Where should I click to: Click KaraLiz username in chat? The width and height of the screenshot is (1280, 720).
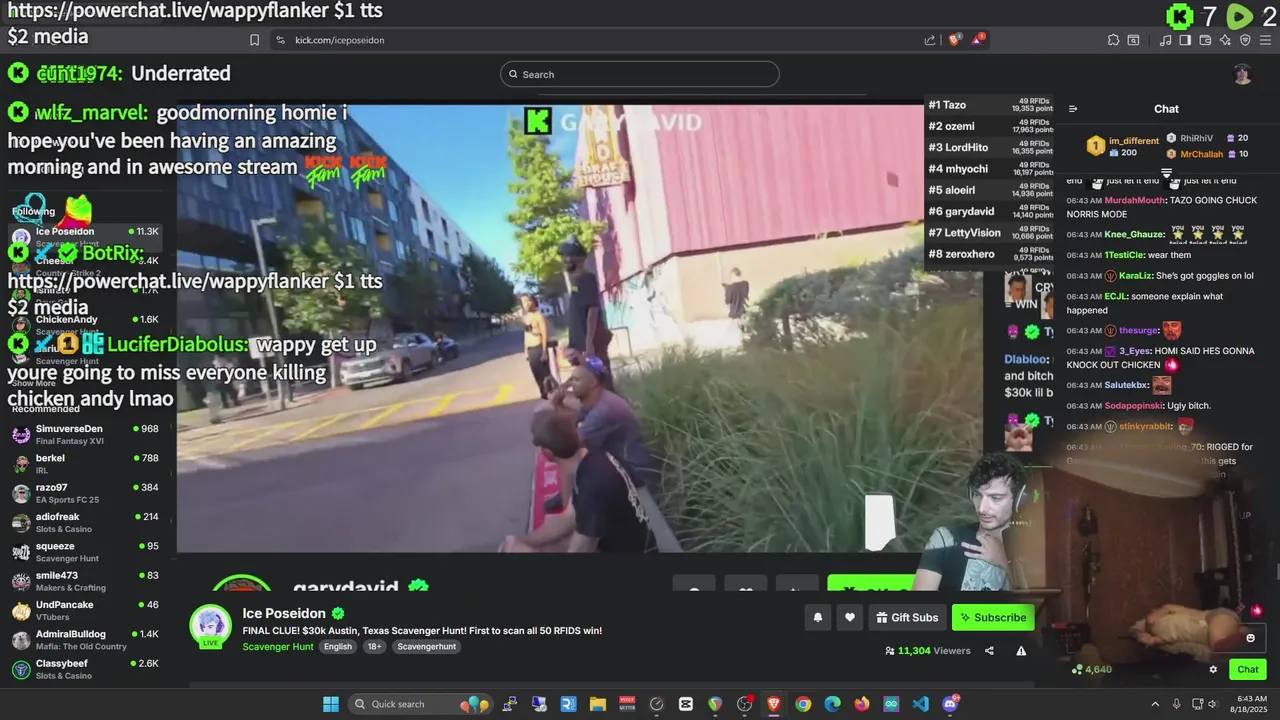[1135, 275]
